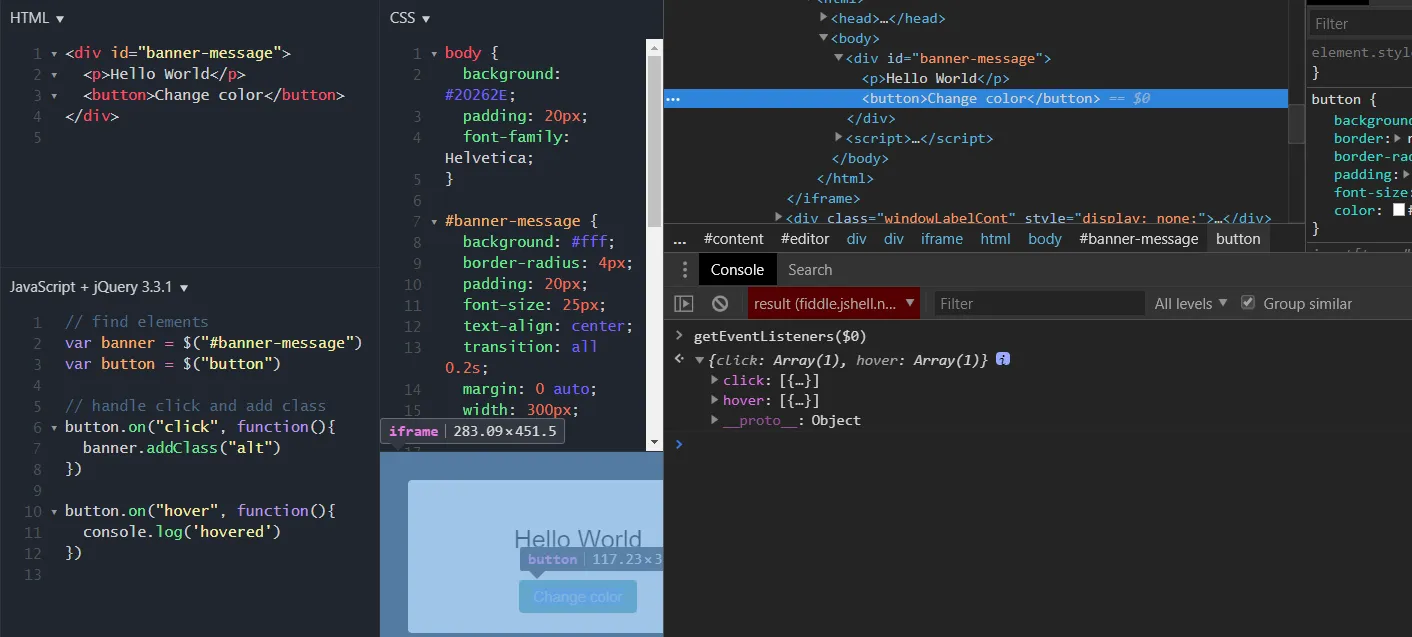This screenshot has height=637, width=1412.
Task: Select html in the breadcrumb bar
Action: tap(995, 239)
